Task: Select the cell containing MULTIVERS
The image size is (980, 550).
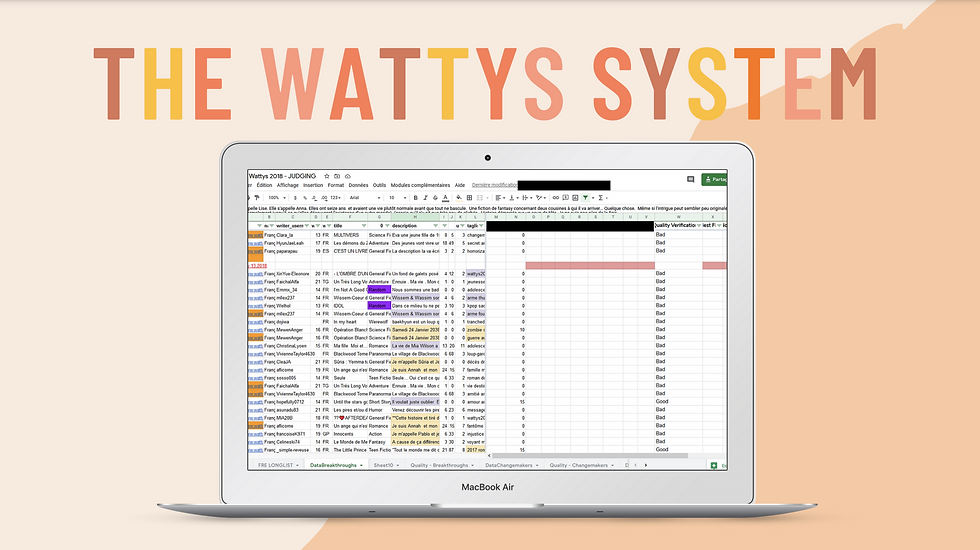Action: tap(349, 235)
